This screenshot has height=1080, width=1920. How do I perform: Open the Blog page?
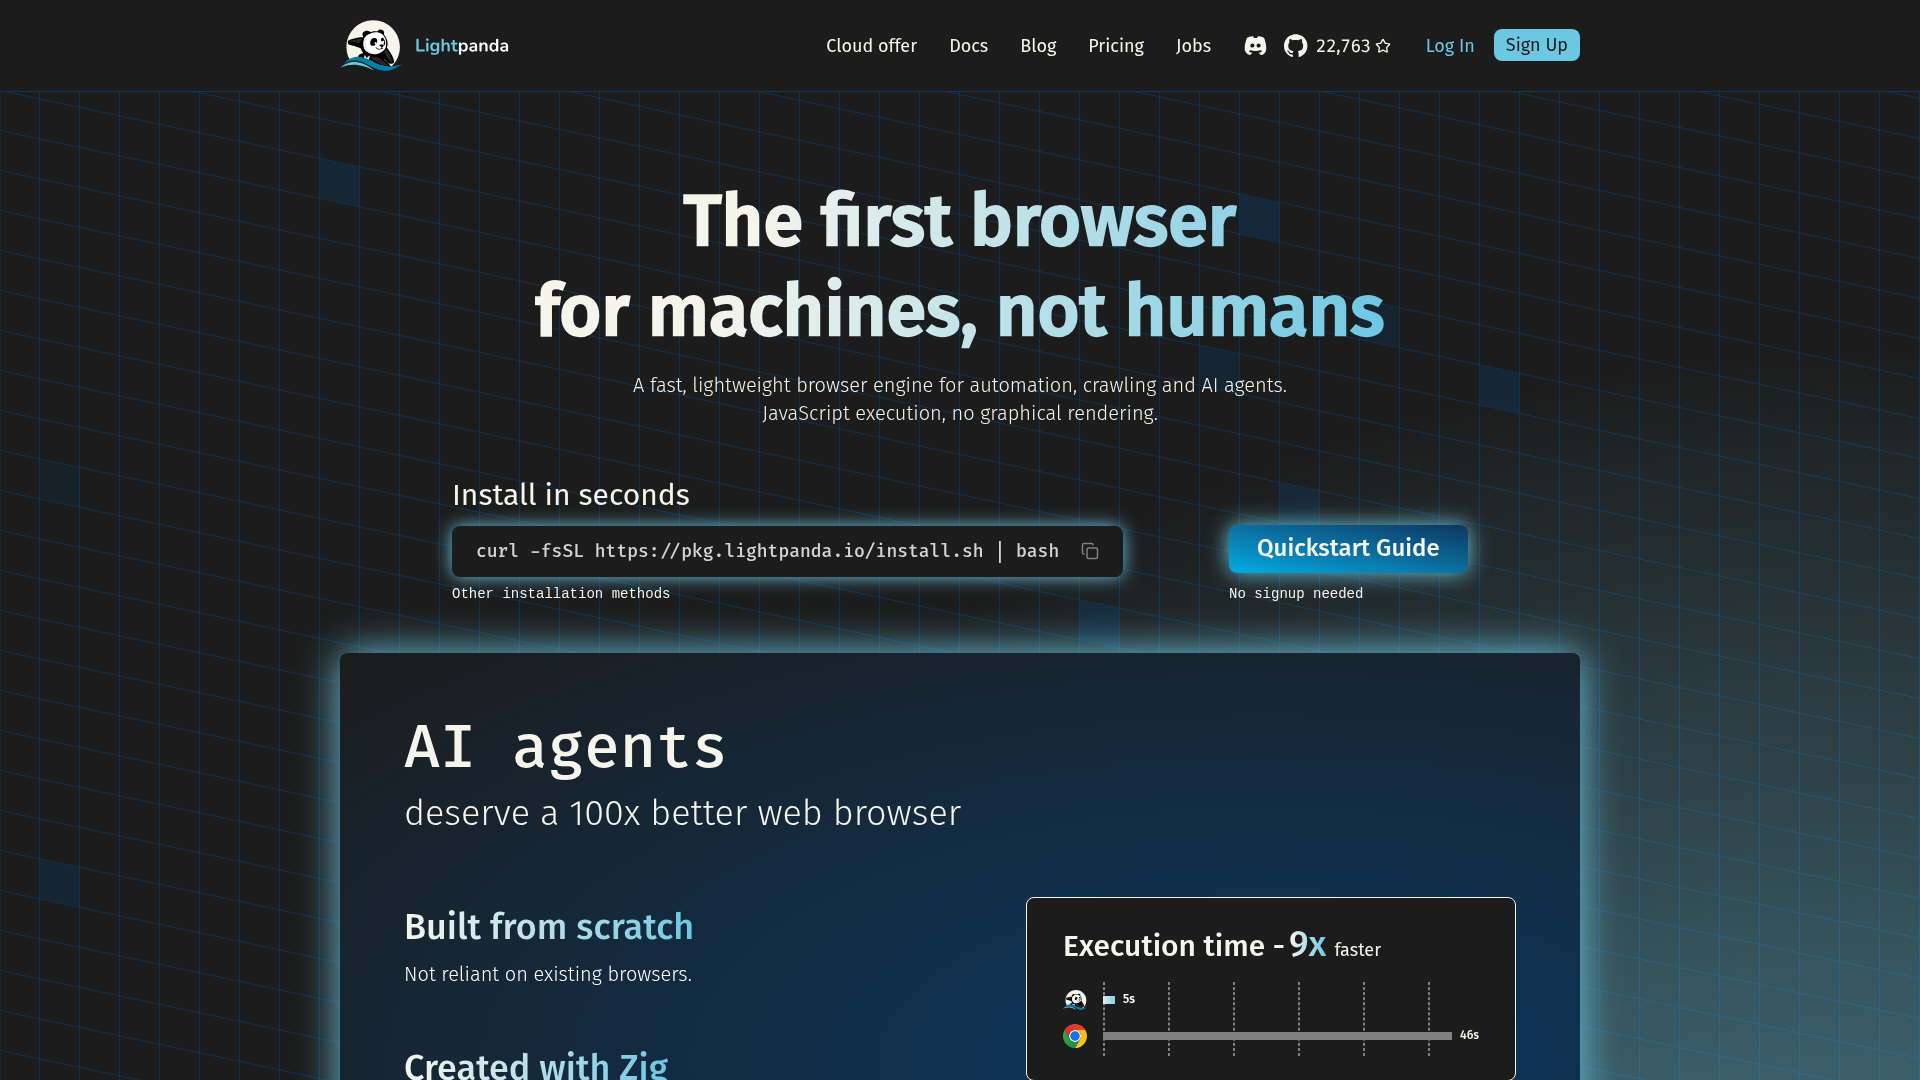click(x=1038, y=46)
